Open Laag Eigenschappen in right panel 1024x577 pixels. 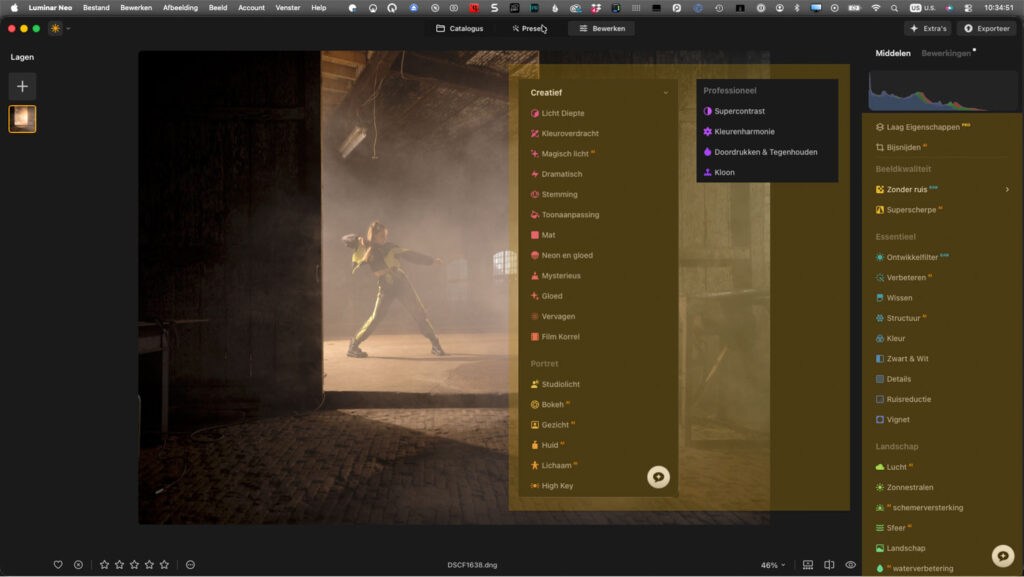click(922, 127)
